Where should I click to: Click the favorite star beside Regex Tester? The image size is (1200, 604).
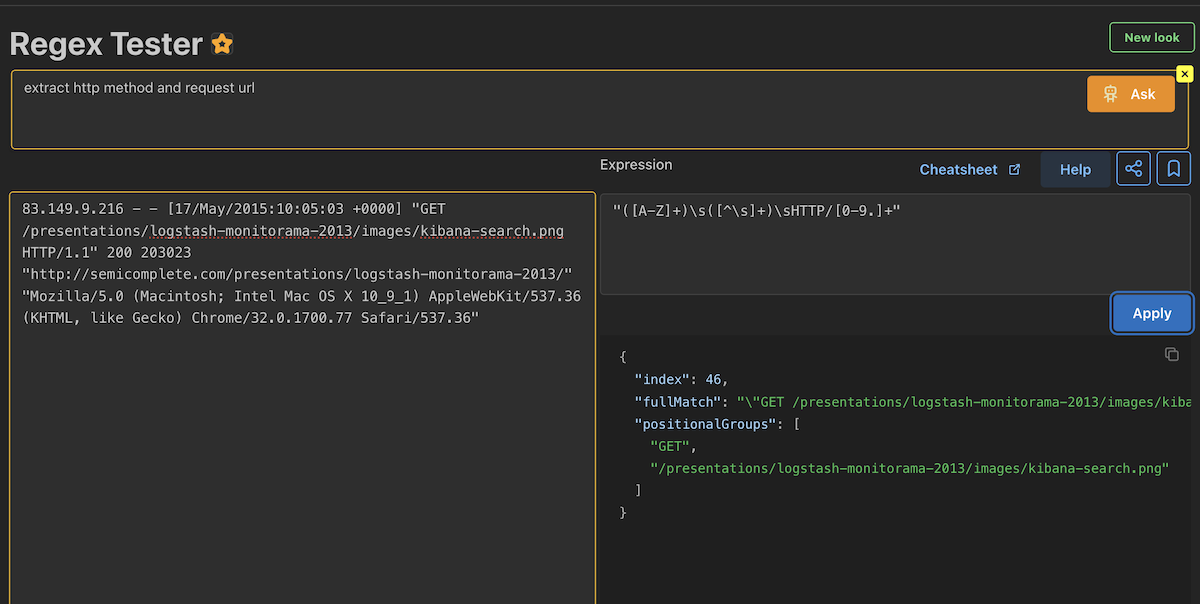click(x=222, y=44)
